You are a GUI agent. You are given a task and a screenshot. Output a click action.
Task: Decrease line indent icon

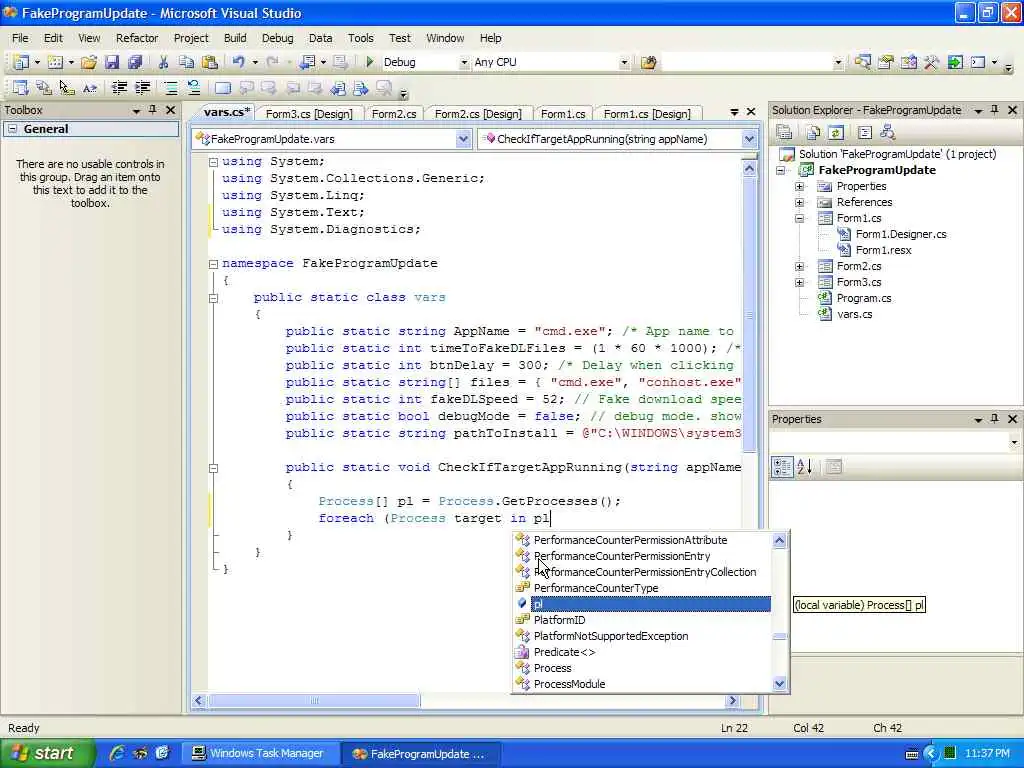(120, 88)
